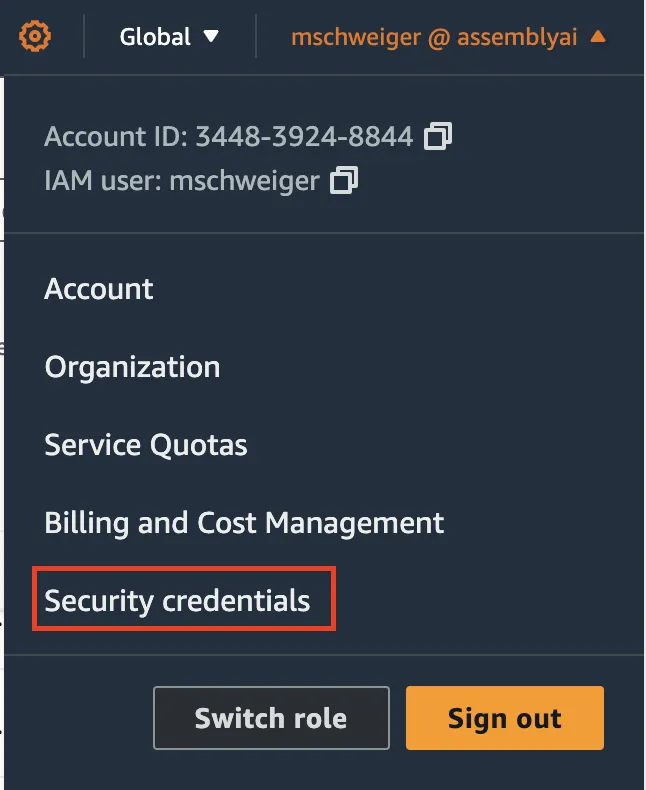Open Billing and Cost Management
646x790 pixels.
click(244, 522)
